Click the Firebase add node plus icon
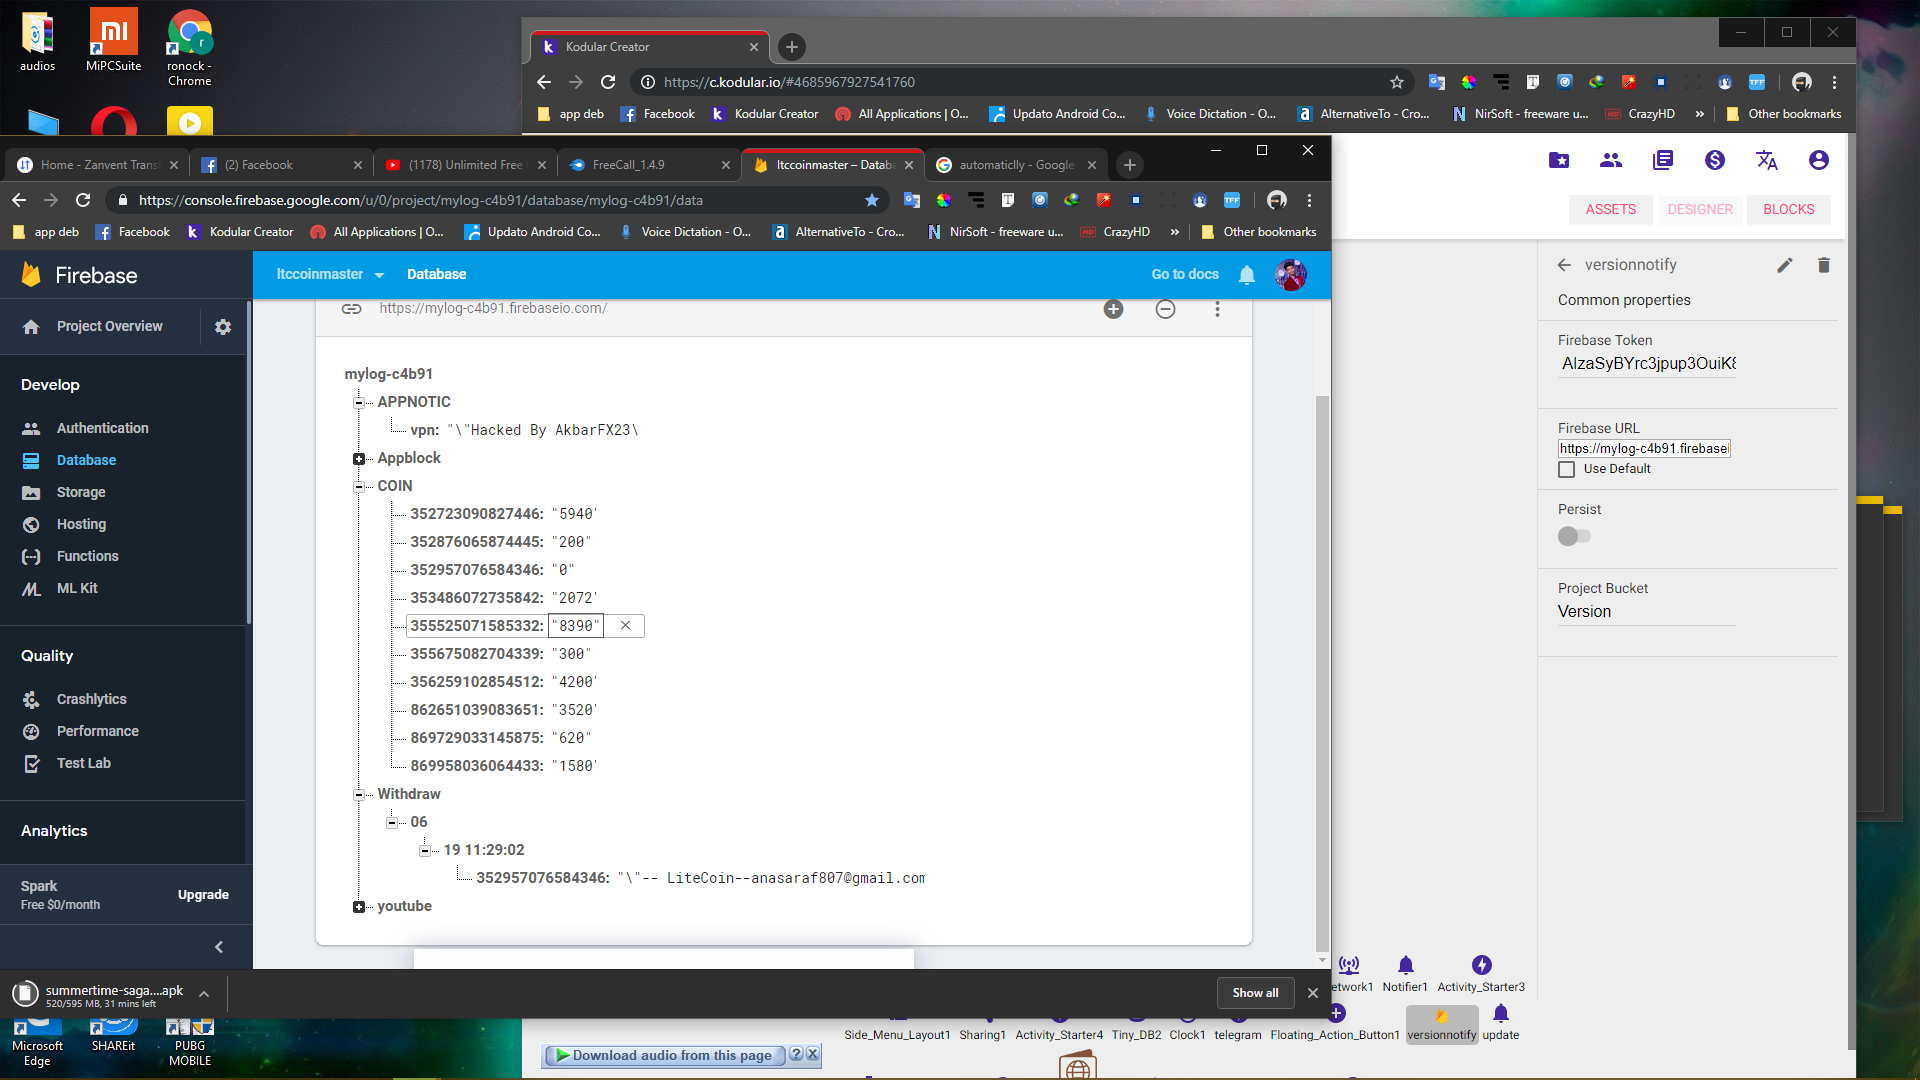 coord(1113,309)
